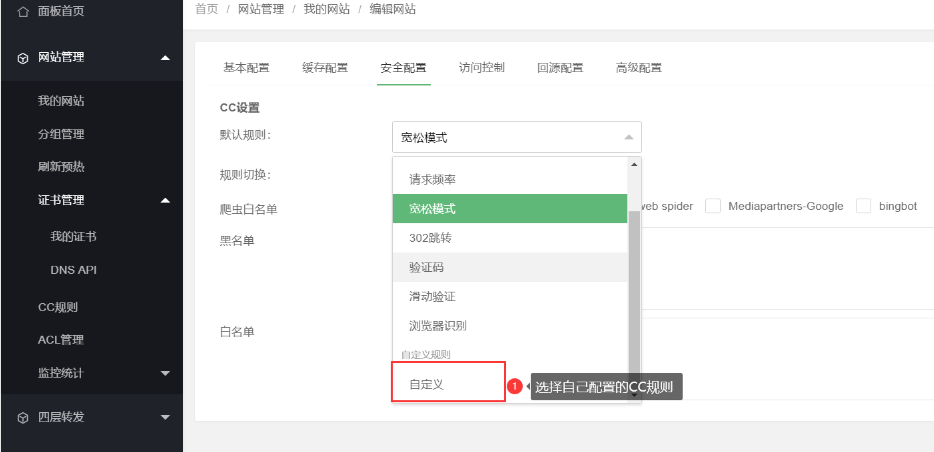Open 我的网站 in the sidebar

click(x=61, y=101)
